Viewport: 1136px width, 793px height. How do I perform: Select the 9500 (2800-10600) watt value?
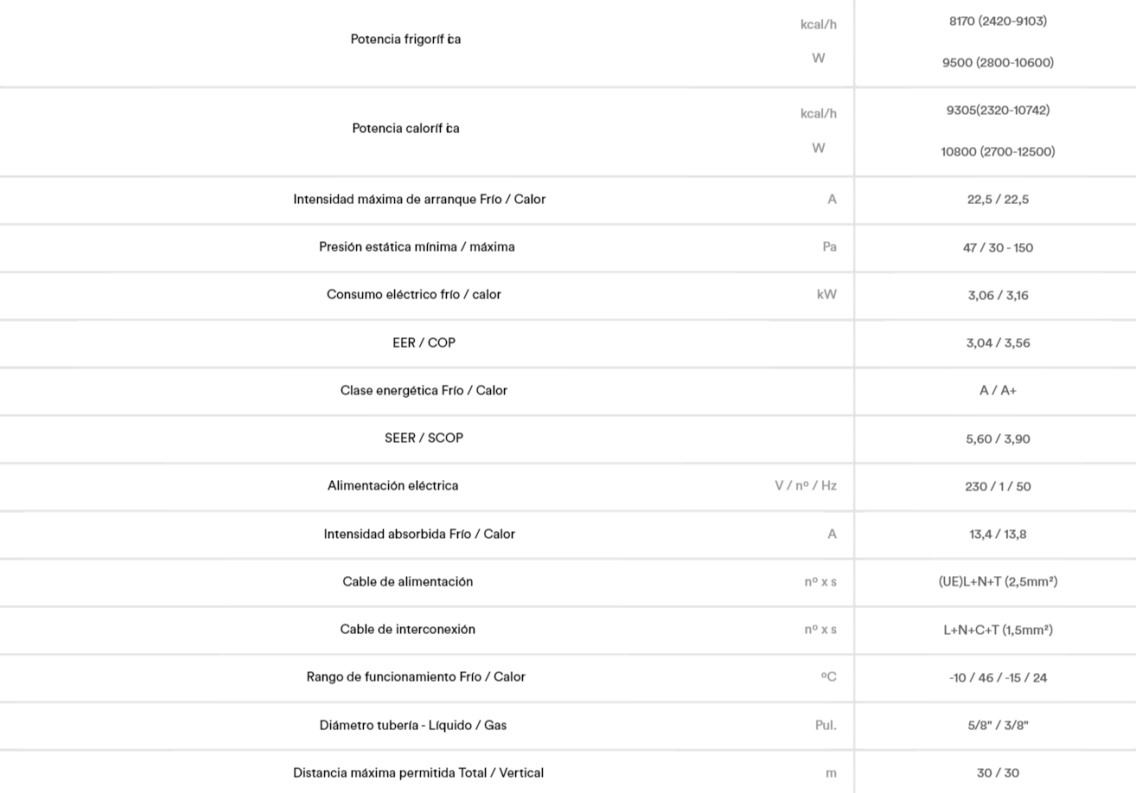click(x=997, y=62)
